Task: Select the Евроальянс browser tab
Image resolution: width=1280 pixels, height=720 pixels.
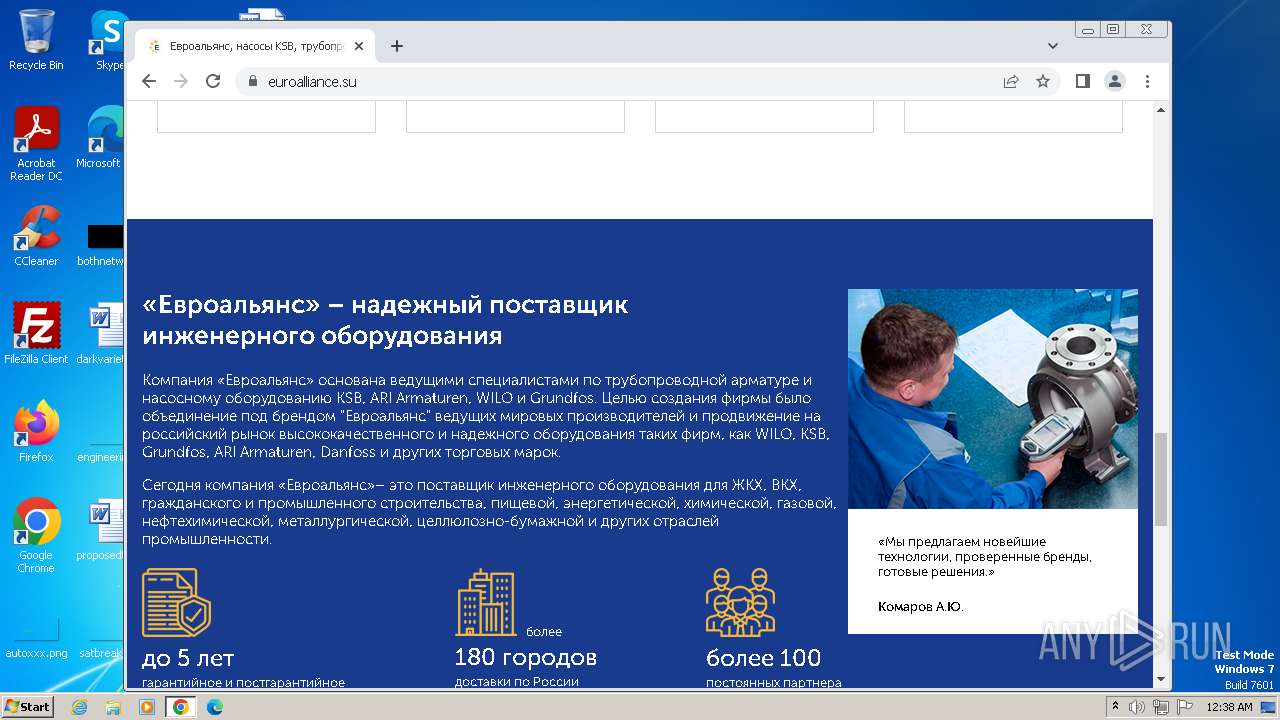Action: [x=255, y=46]
